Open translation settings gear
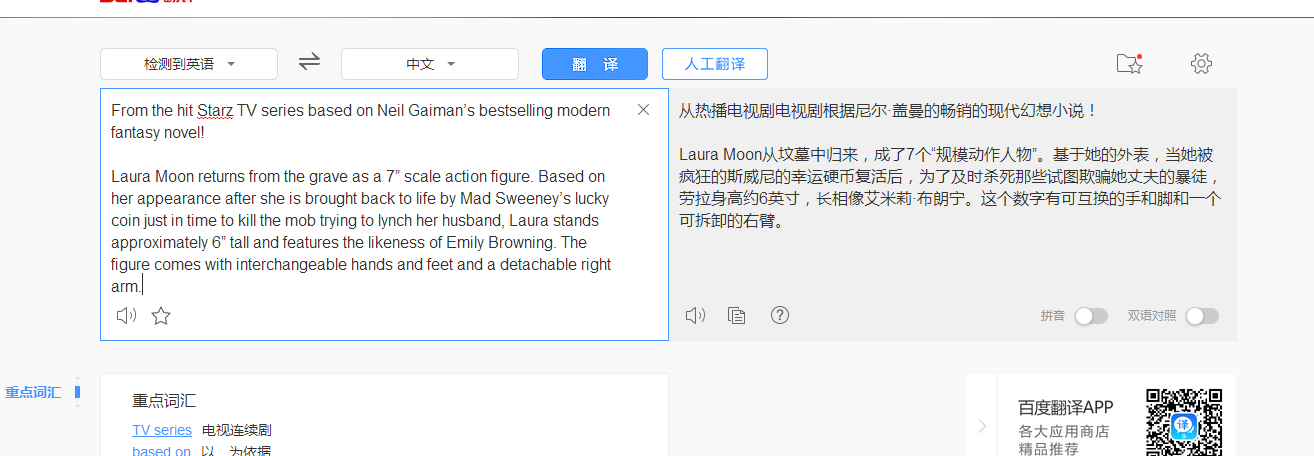Image resolution: width=1314 pixels, height=456 pixels. click(x=1201, y=63)
